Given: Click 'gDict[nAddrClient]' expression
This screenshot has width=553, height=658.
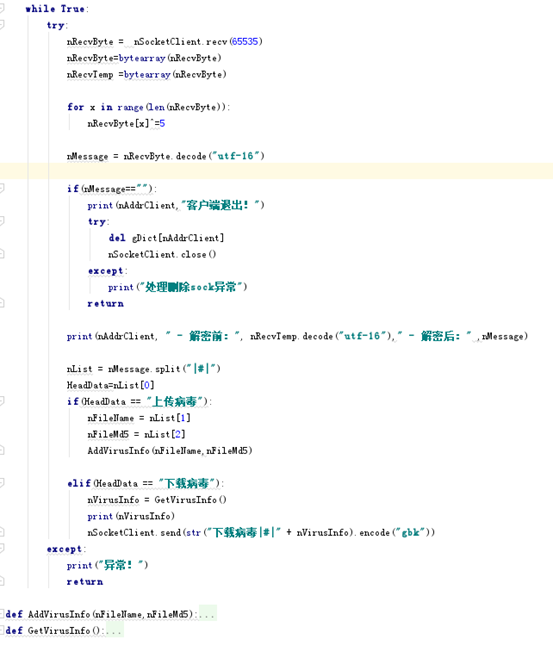Looking at the screenshot, I should (178, 238).
